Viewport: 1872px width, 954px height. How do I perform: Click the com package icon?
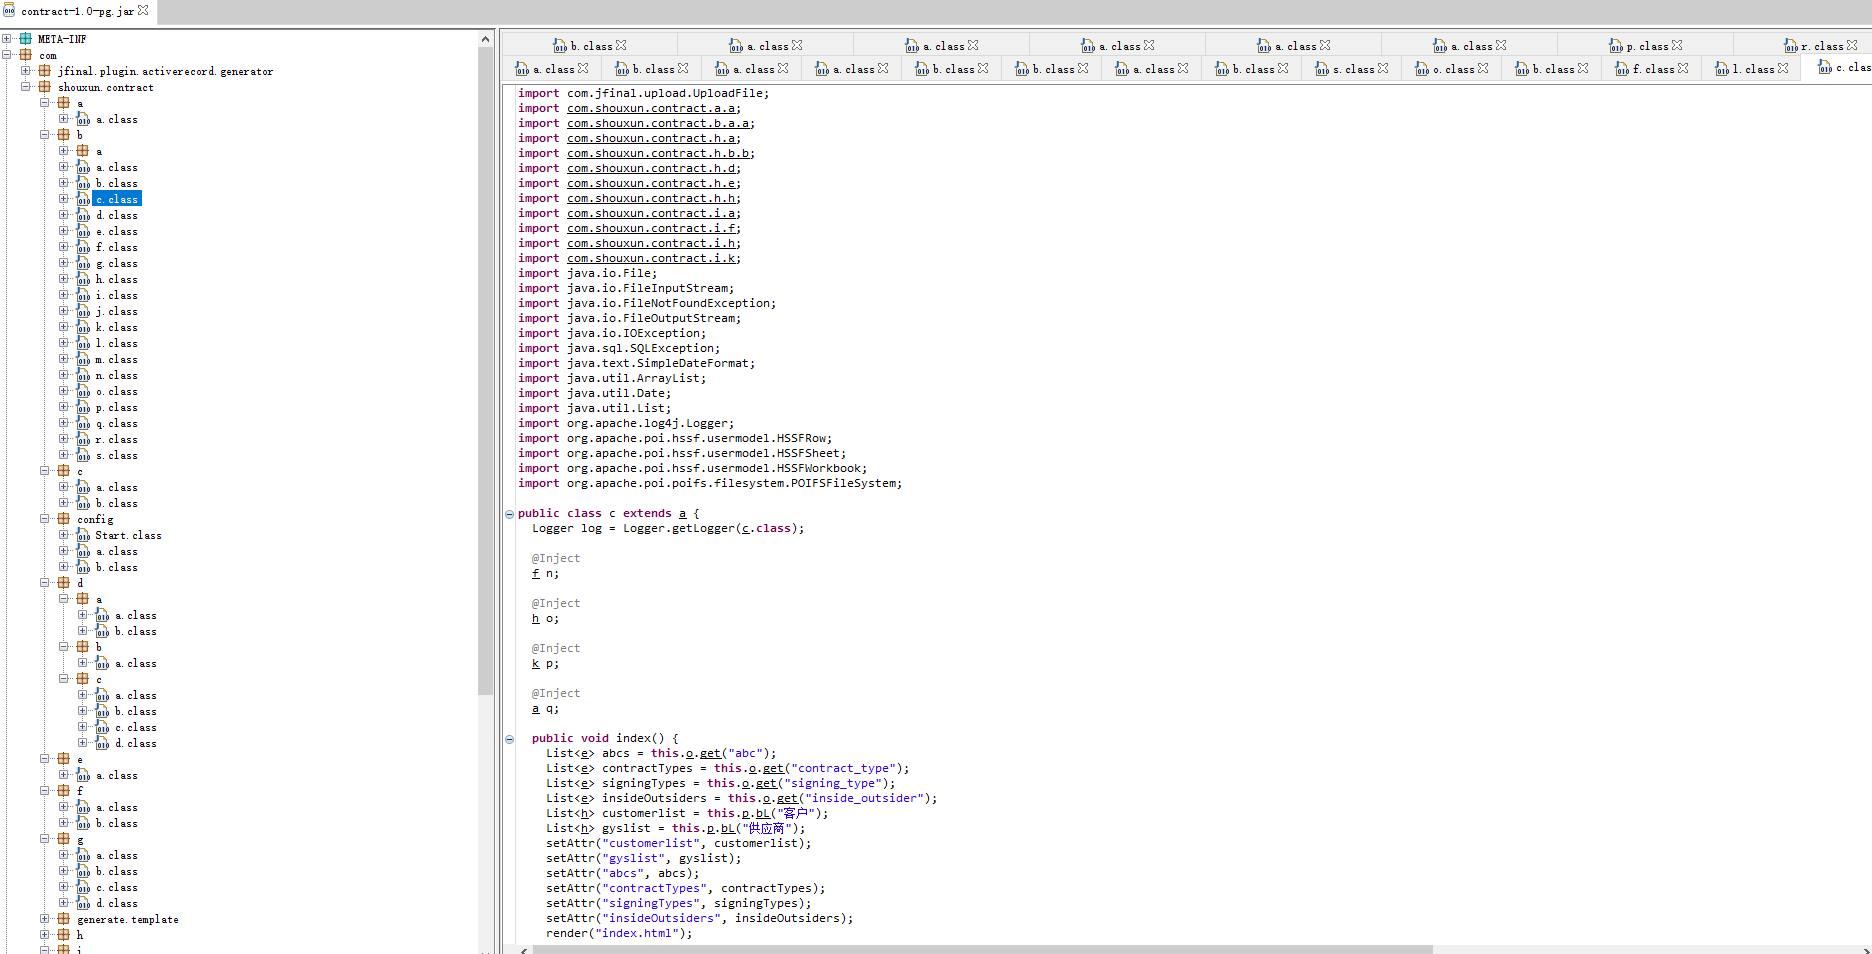(26, 55)
